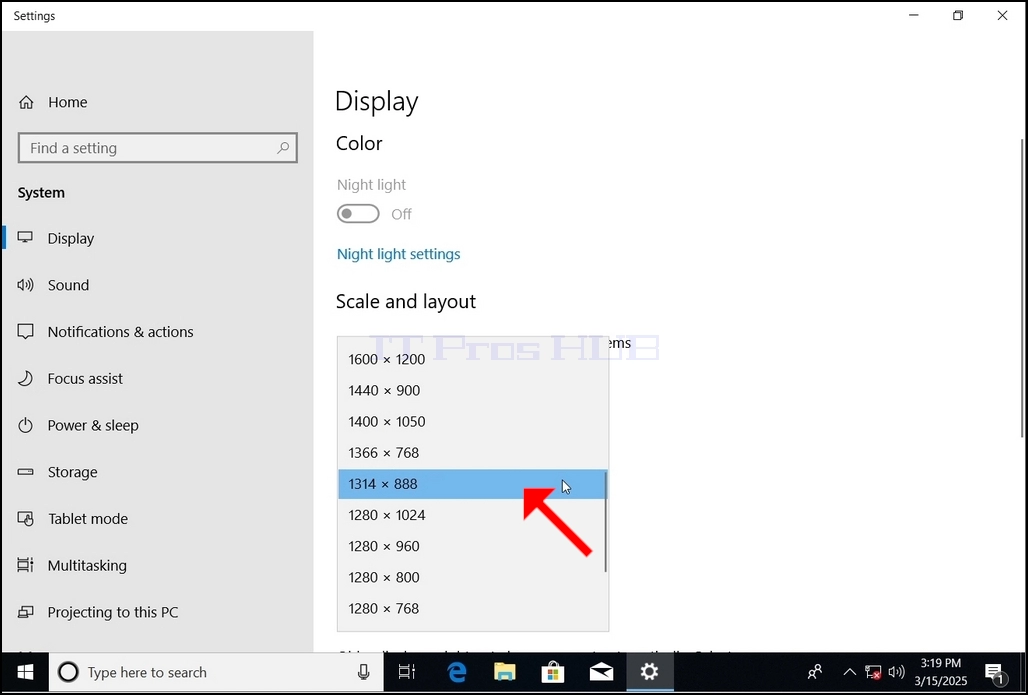1028x695 pixels.
Task: Pick 1280 × 1024 from resolution list
Action: 472,515
